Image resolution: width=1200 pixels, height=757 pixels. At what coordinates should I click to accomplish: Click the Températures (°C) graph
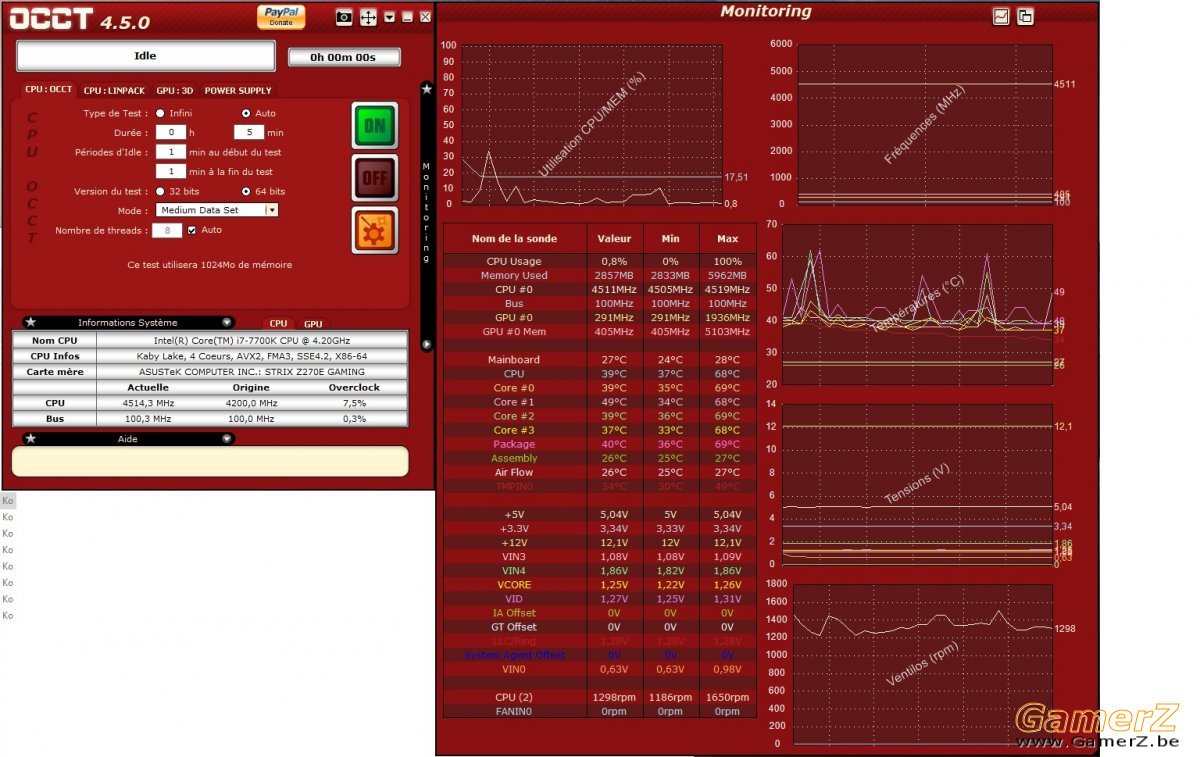pos(917,304)
